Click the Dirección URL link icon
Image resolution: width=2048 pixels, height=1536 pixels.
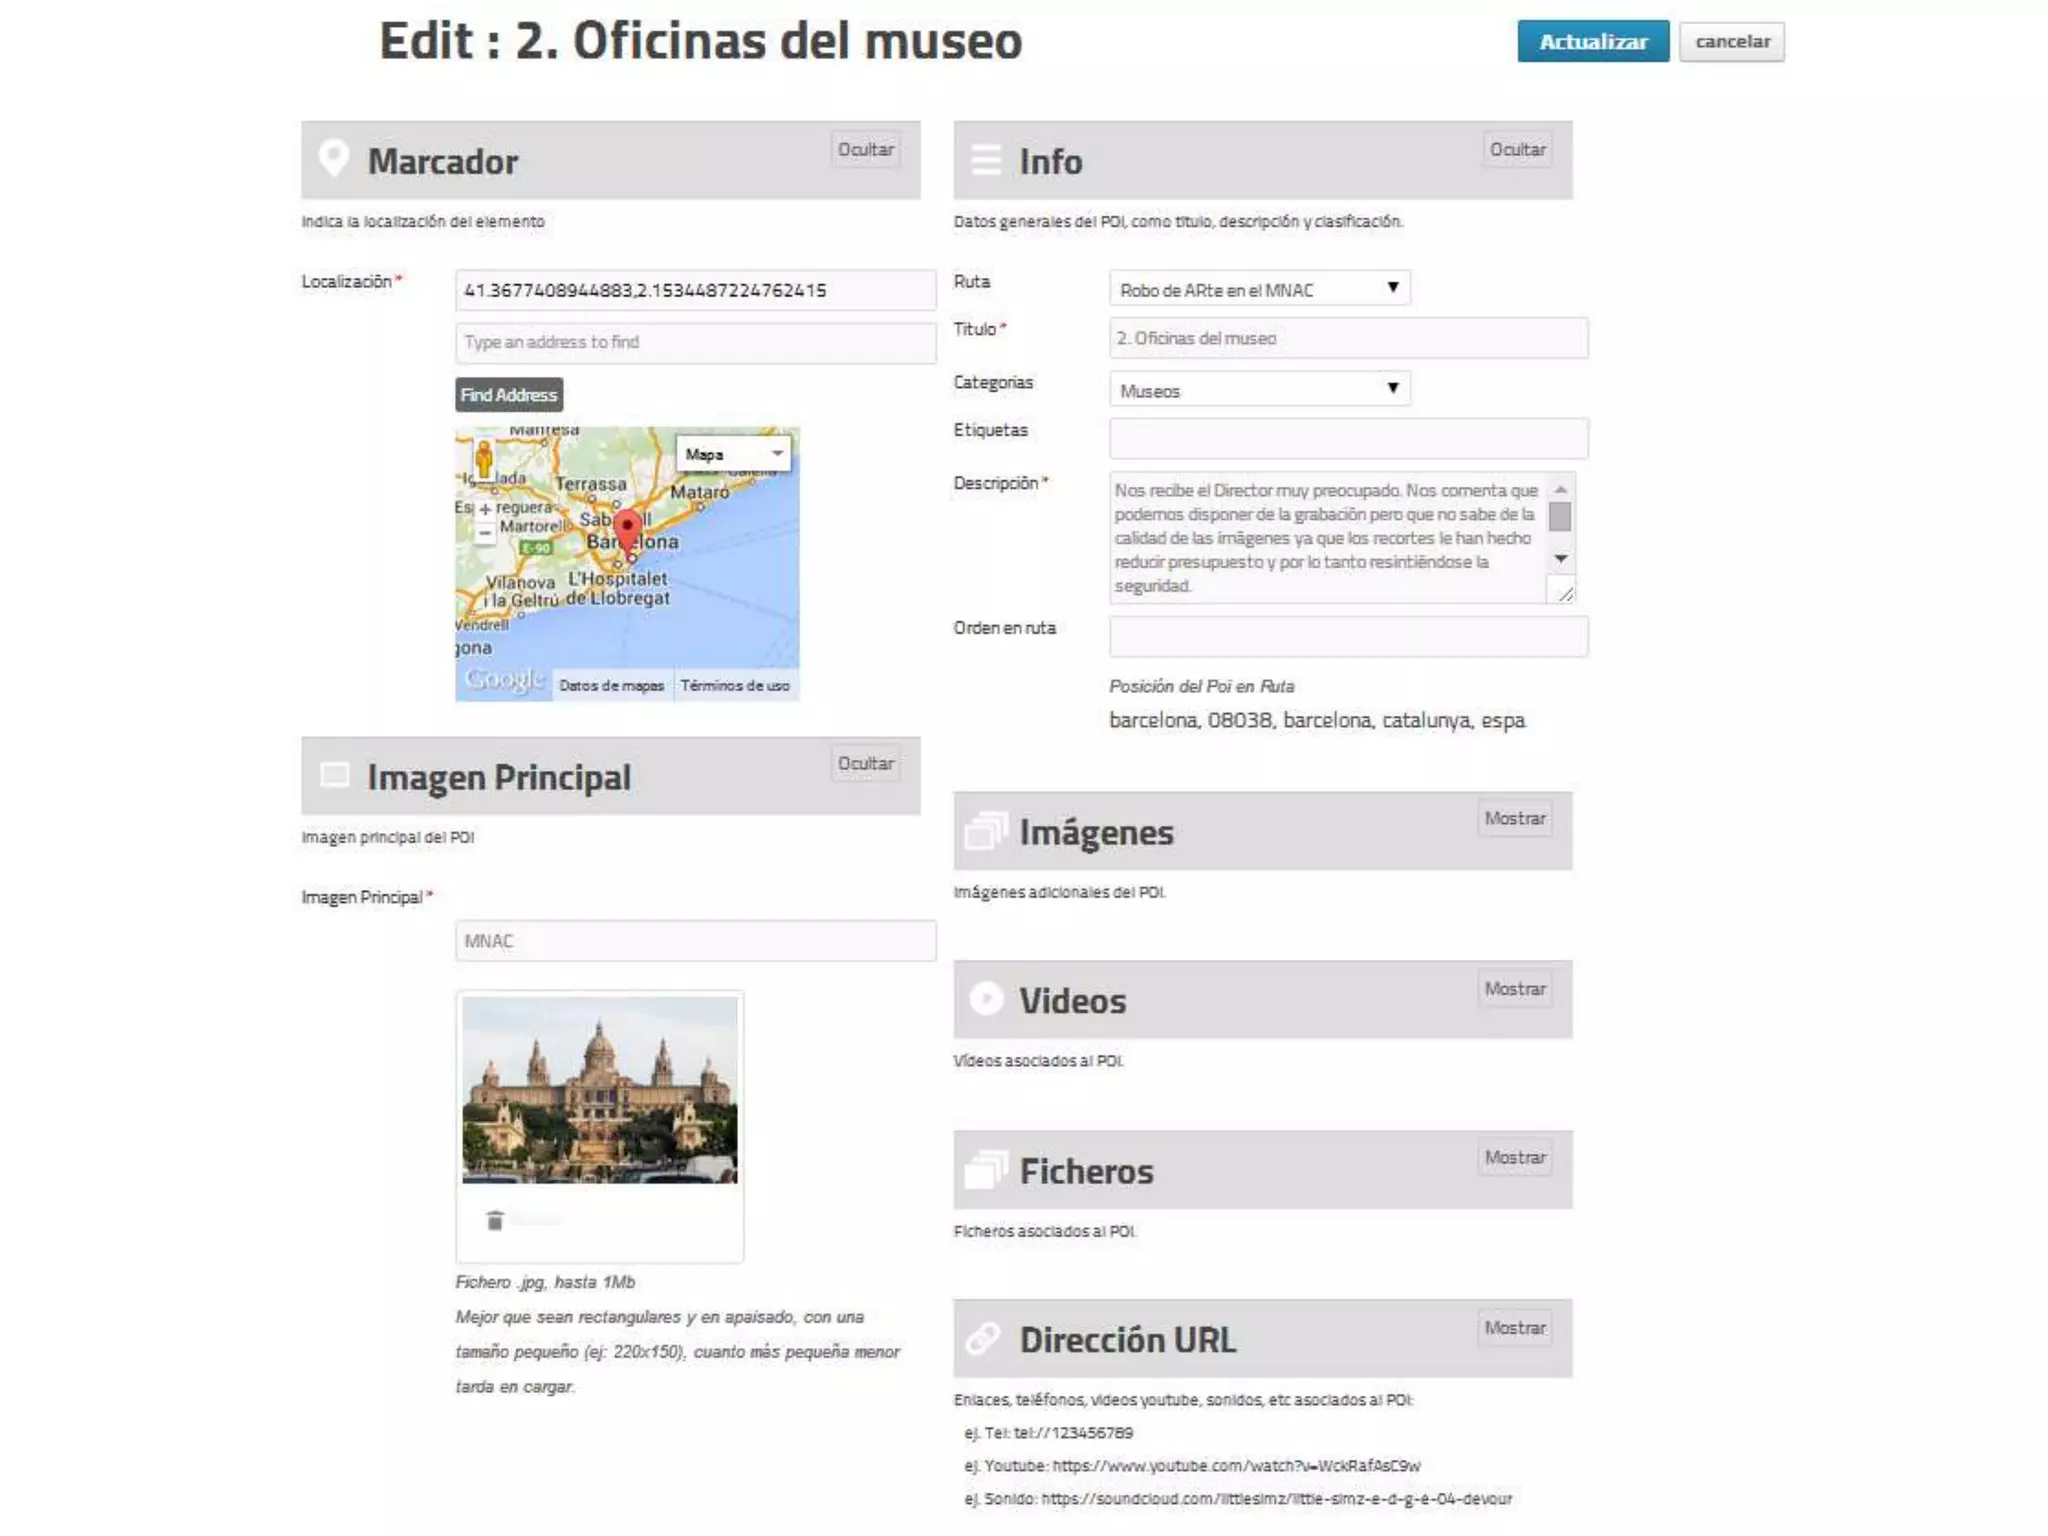984,1339
